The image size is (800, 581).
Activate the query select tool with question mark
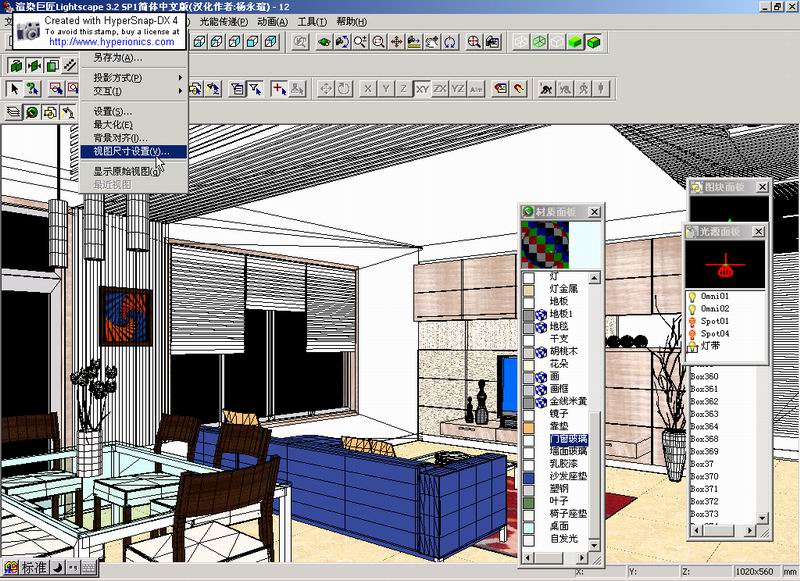33,89
